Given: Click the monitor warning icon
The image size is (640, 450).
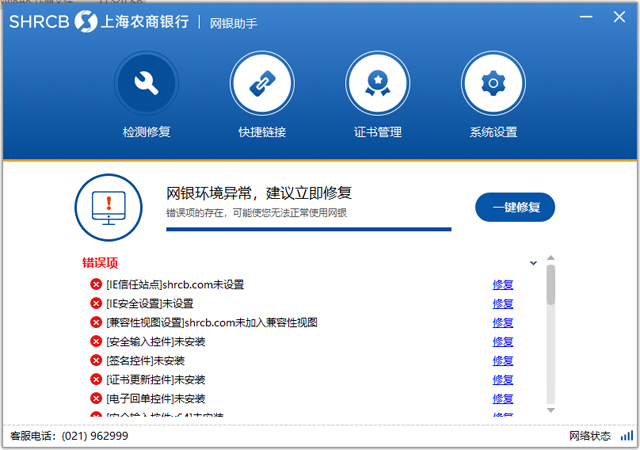Looking at the screenshot, I should coord(109,207).
